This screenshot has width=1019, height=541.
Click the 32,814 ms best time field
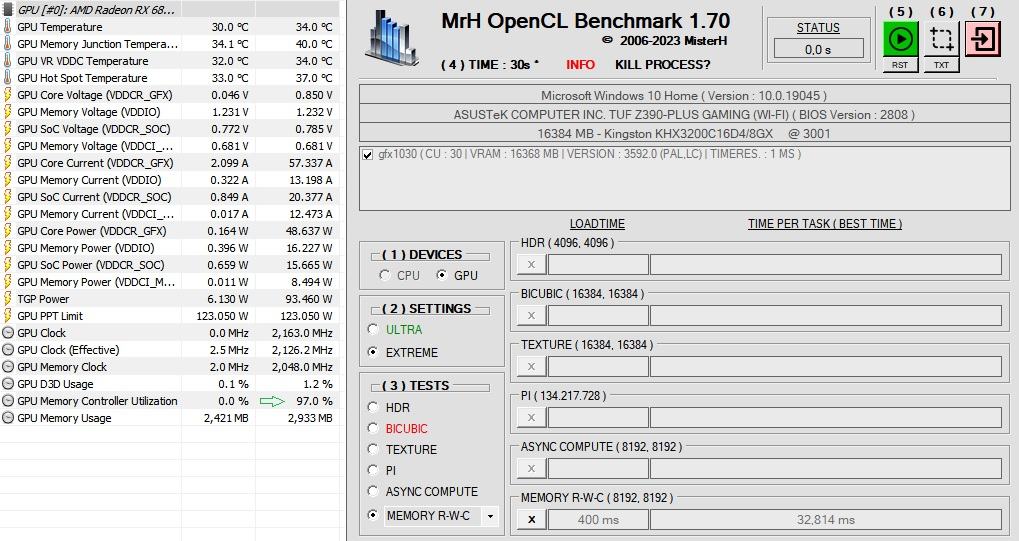826,520
